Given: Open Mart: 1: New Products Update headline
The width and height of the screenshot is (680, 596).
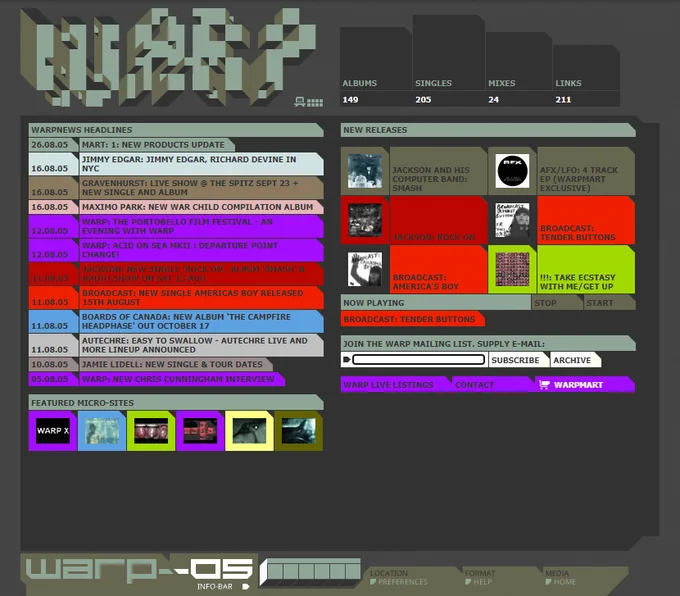Looking at the screenshot, I should point(157,144).
